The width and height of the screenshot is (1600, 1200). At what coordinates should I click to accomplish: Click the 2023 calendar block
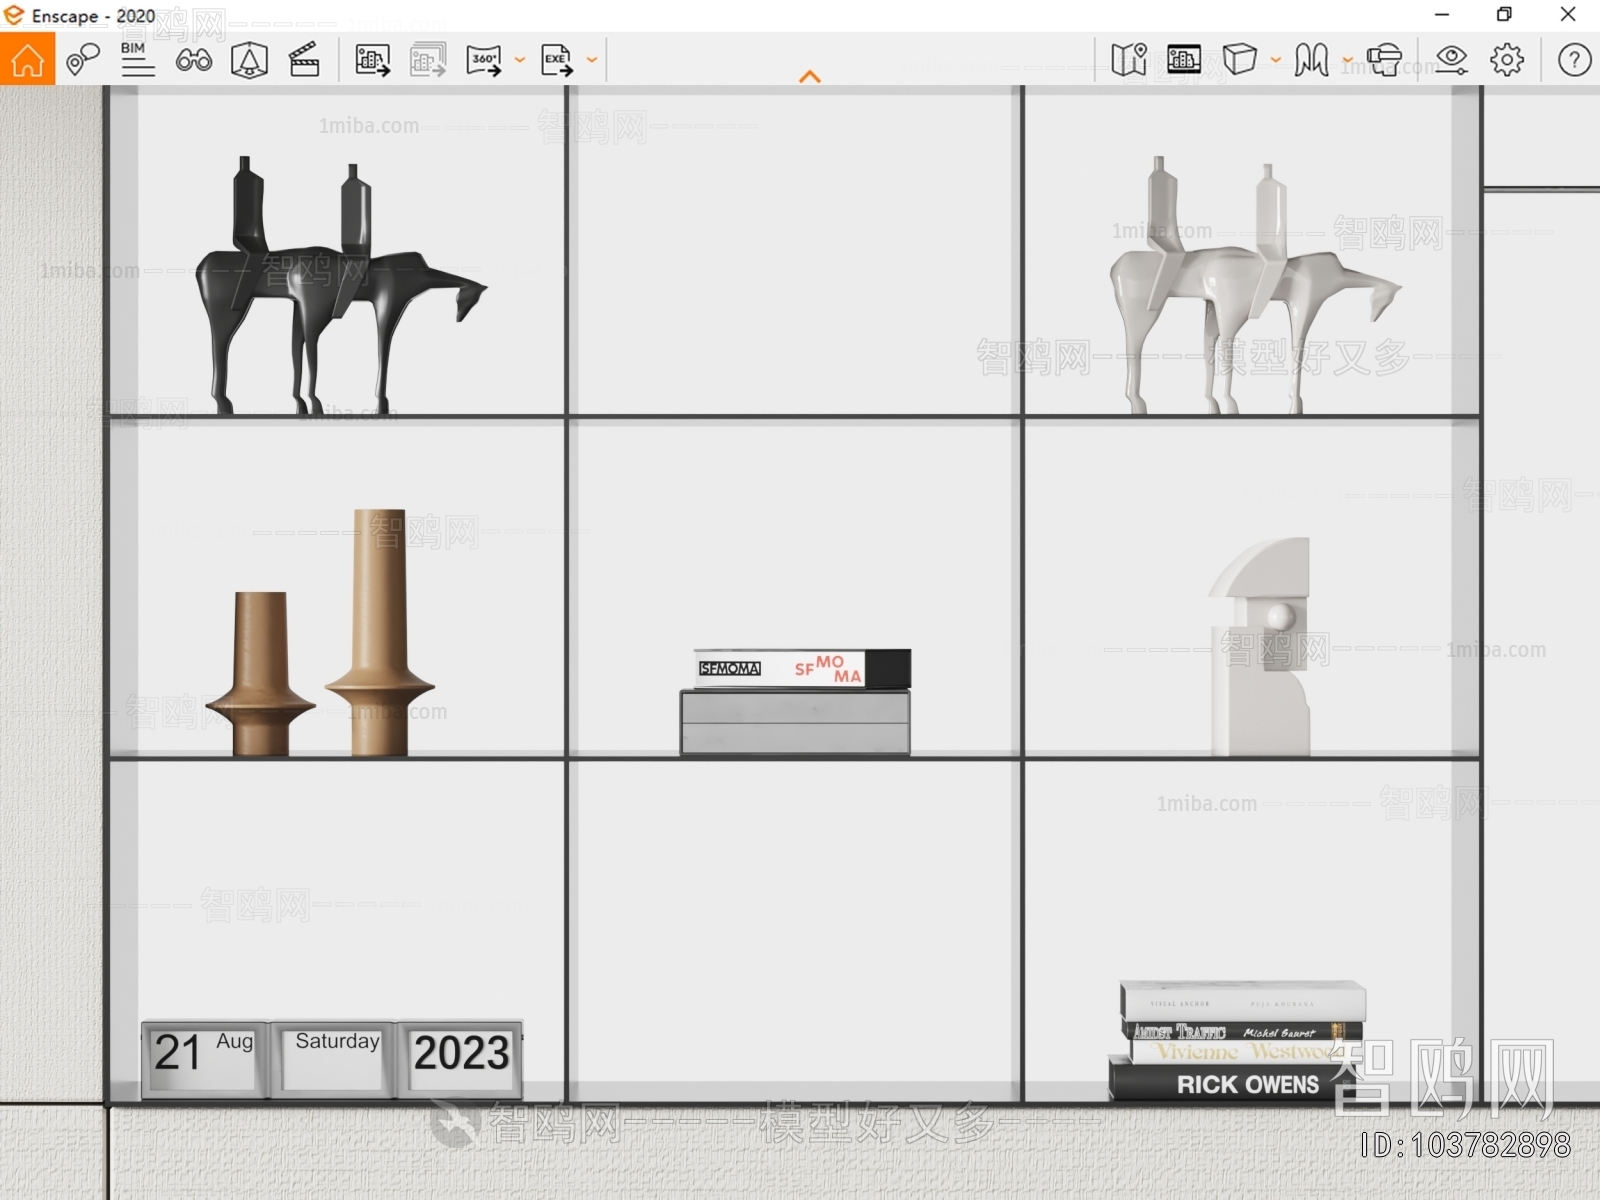461,1058
